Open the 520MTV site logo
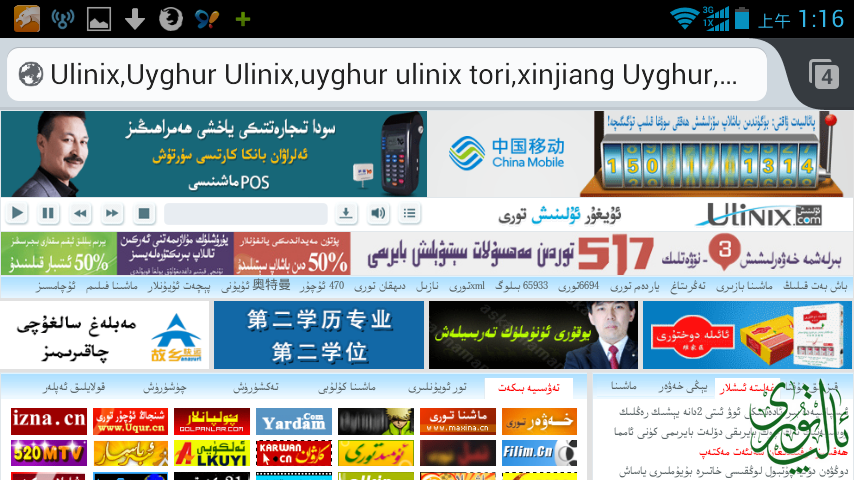The image size is (854, 480). 49,453
